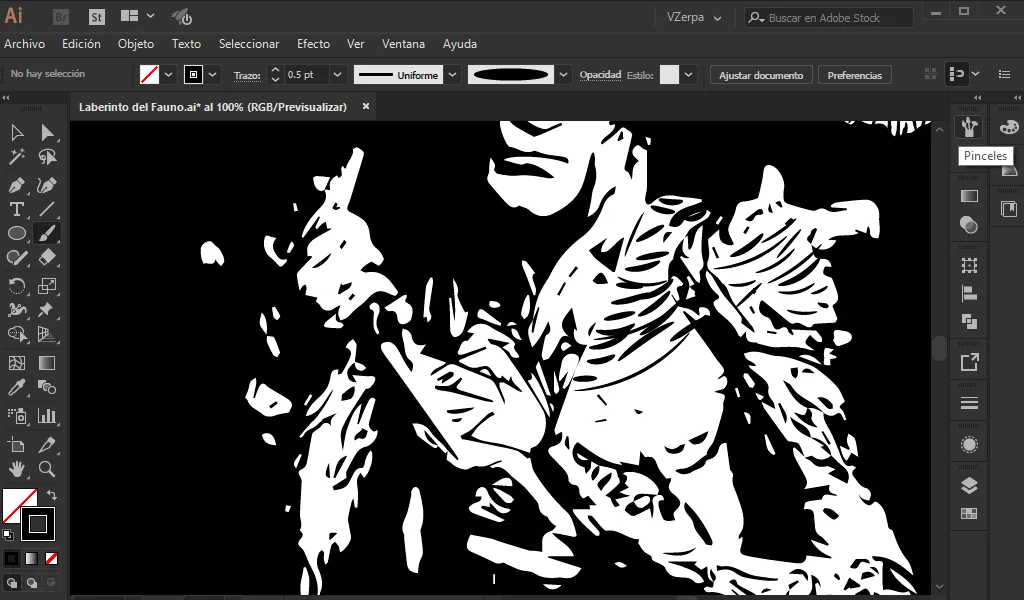Select the Hand tool
1024x600 pixels.
click(x=17, y=469)
